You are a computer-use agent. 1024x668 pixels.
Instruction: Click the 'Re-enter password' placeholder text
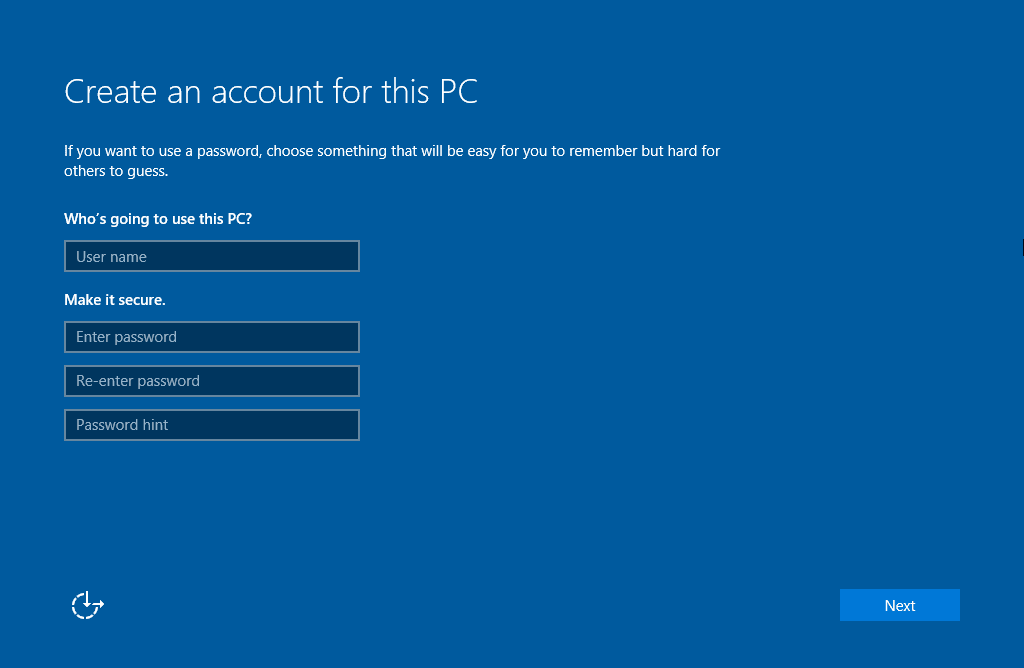(138, 381)
